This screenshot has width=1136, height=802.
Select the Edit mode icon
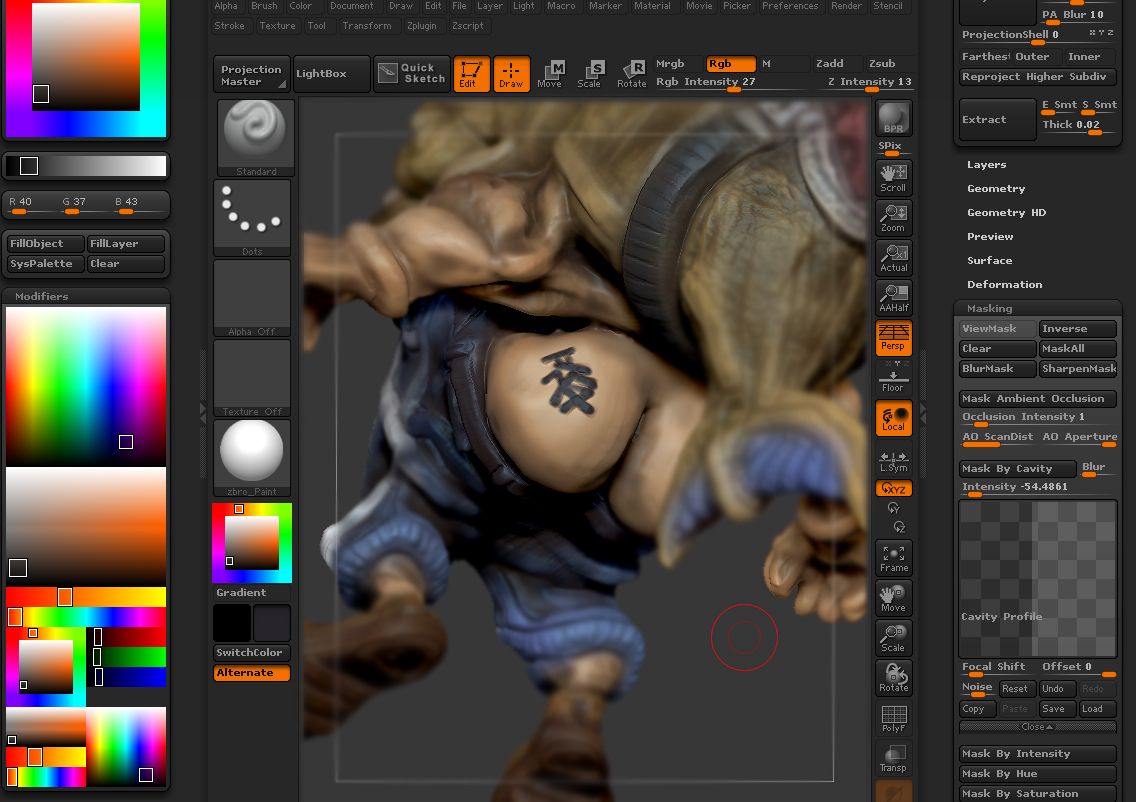(x=471, y=74)
